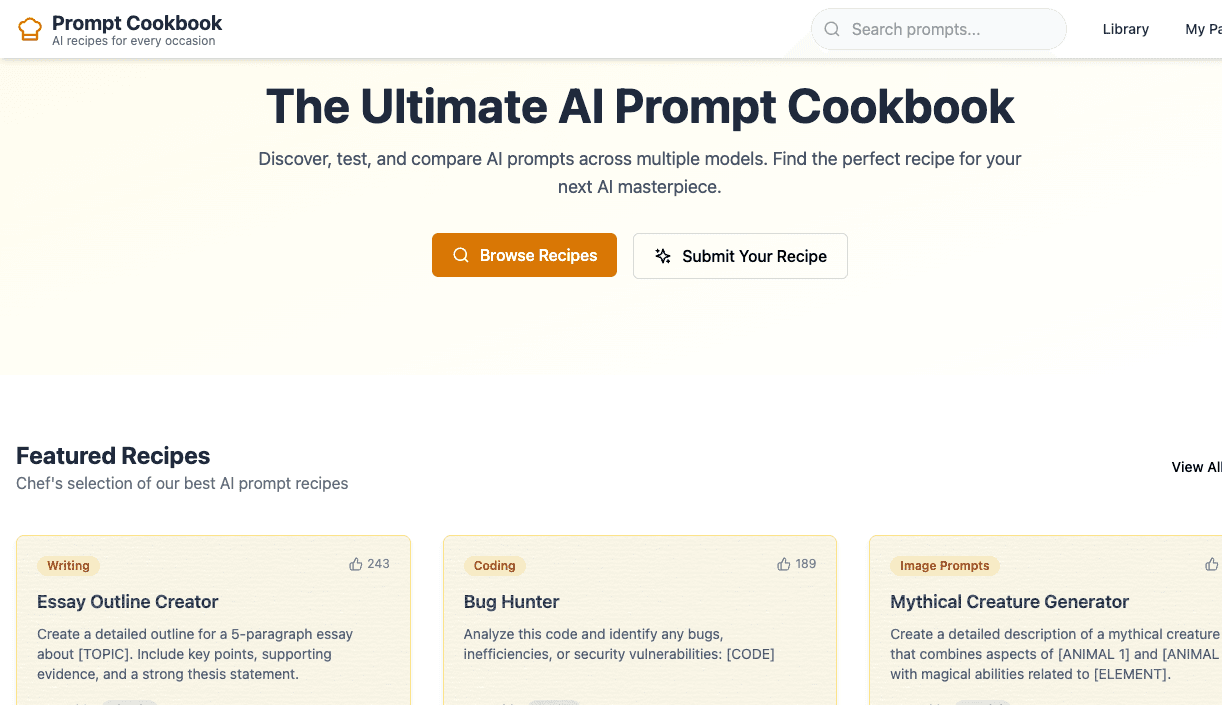
Task: Click the Browse Recipes button
Action: point(524,255)
